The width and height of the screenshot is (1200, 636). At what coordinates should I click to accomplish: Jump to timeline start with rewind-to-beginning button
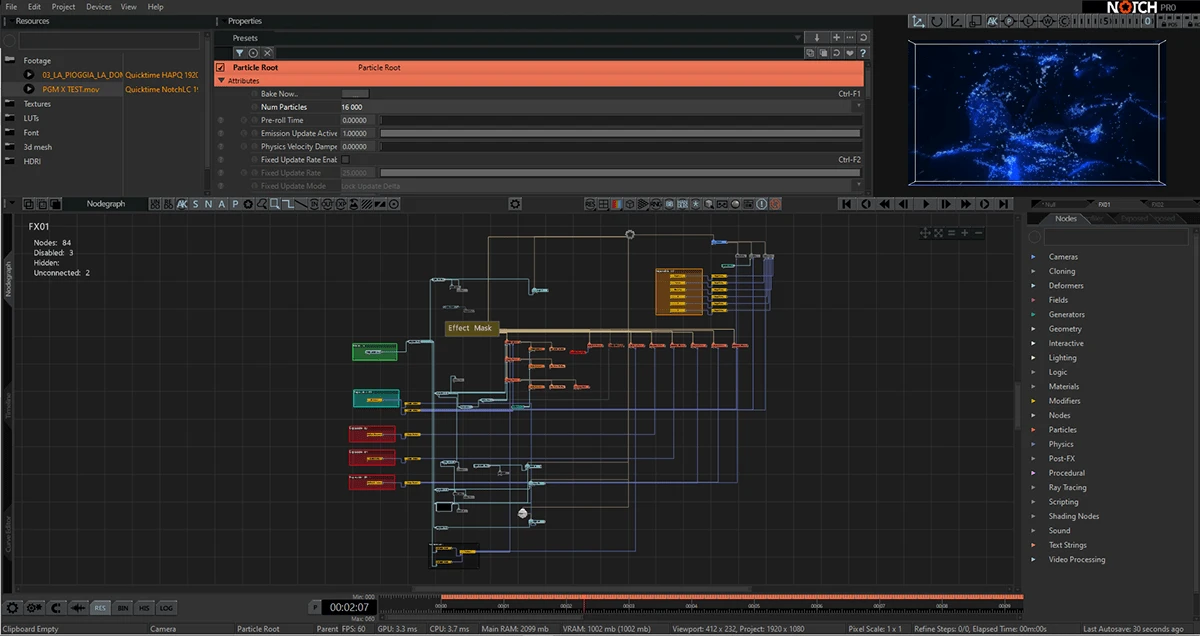(846, 204)
